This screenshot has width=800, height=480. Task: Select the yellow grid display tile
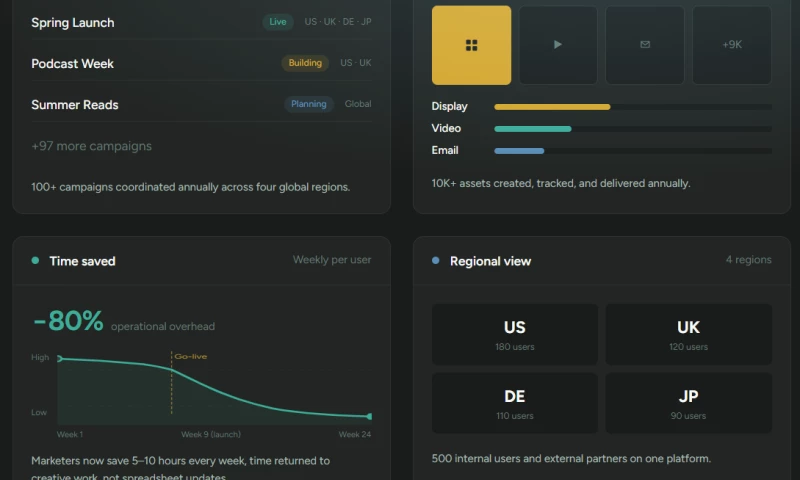click(471, 45)
